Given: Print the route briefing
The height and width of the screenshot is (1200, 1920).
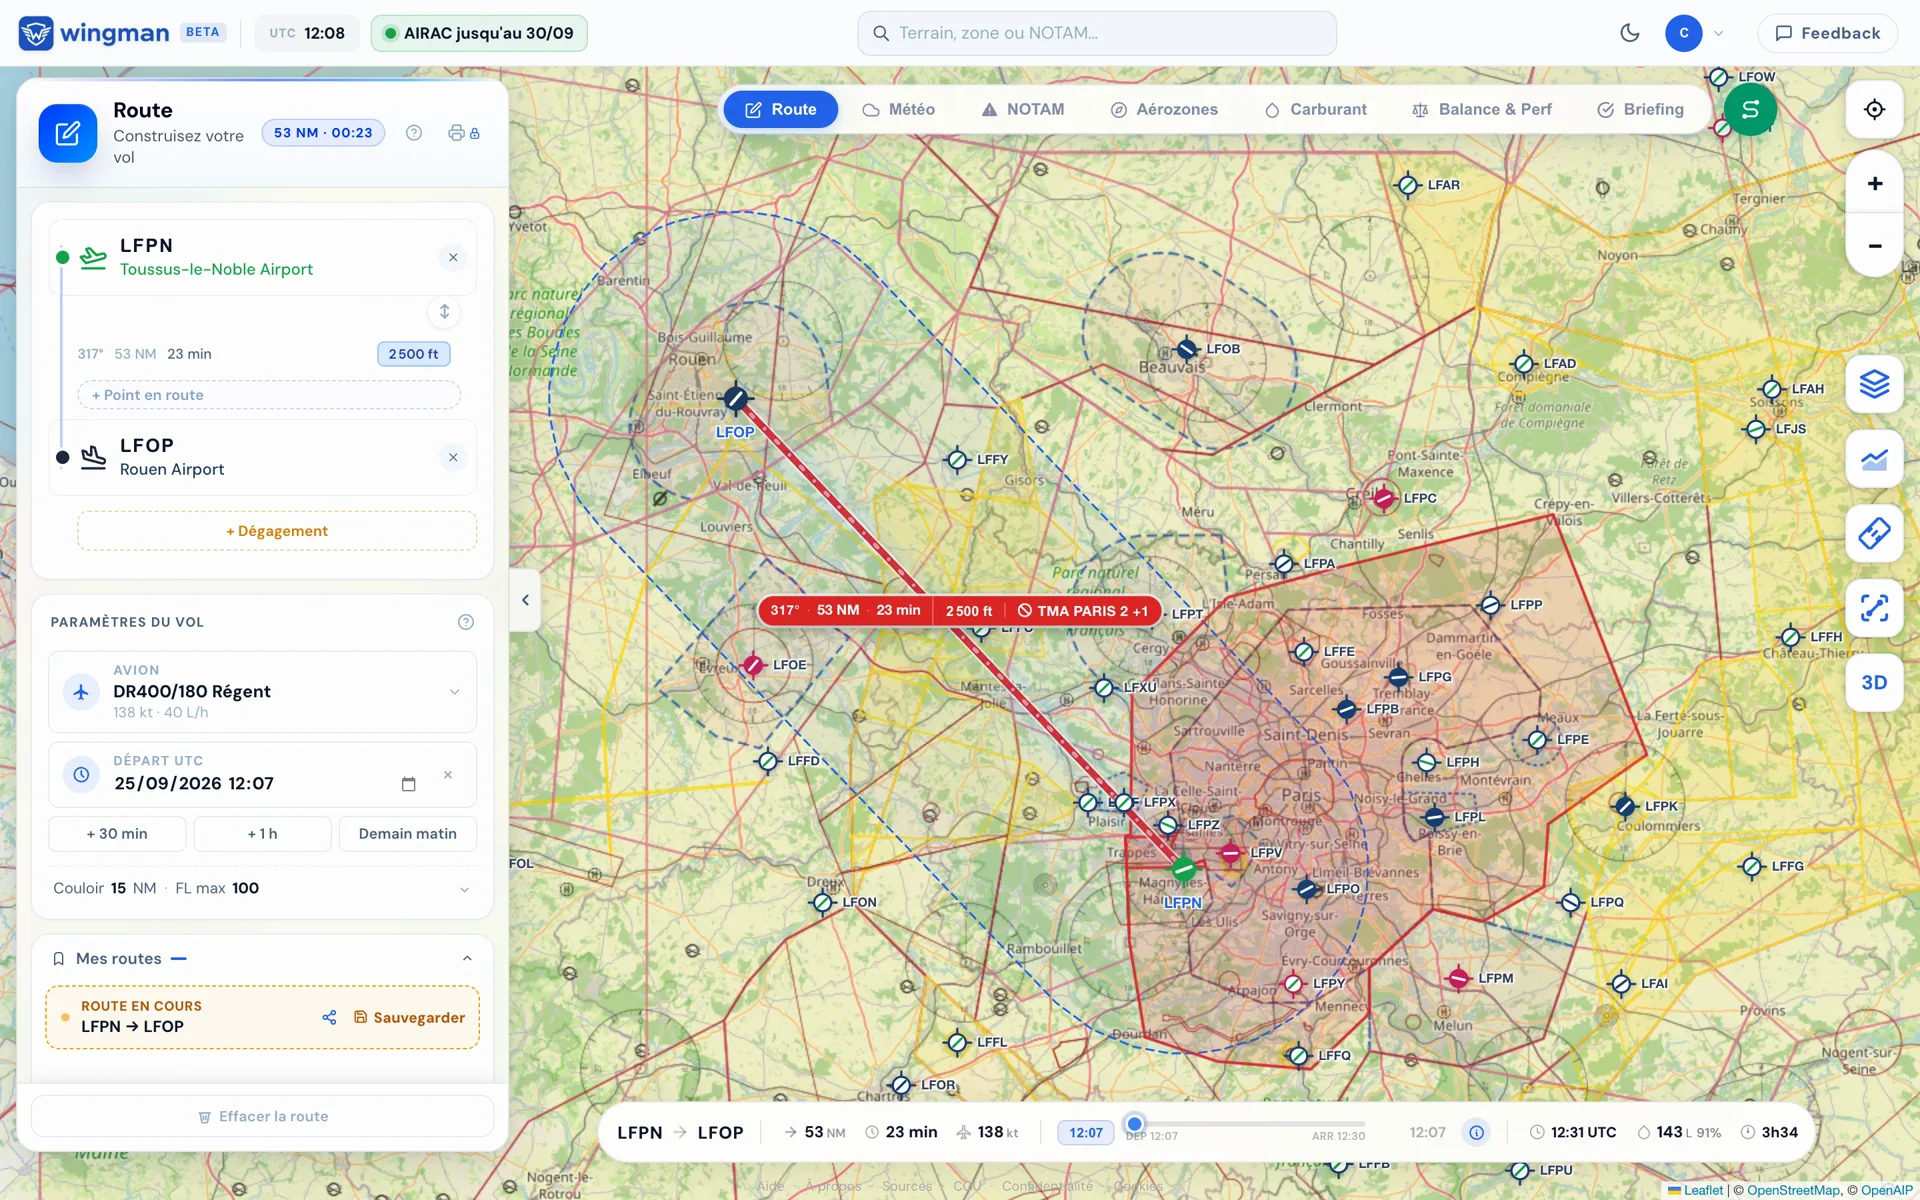Looking at the screenshot, I should [463, 133].
